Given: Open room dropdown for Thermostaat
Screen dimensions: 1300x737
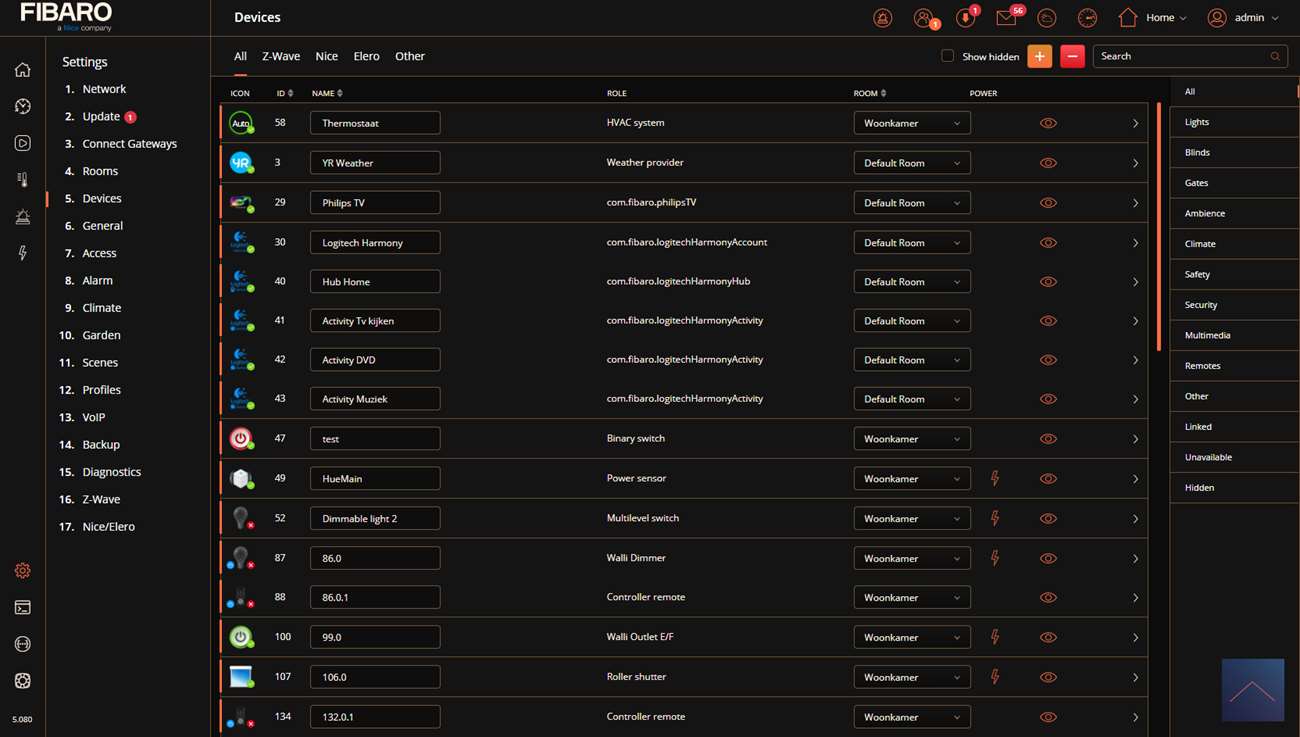Looking at the screenshot, I should [x=911, y=123].
